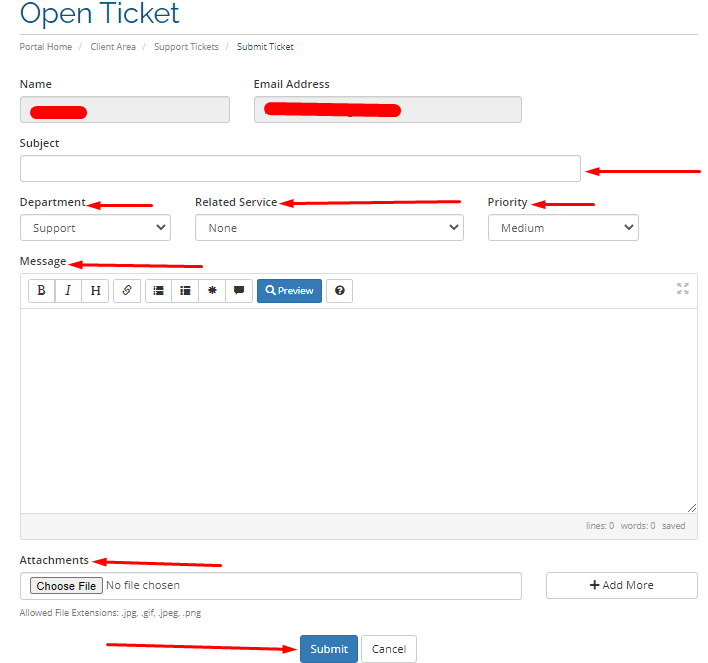Image resolution: width=708 pixels, height=663 pixels.
Task: Open the Related Service dropdown showing None
Action: pos(329,228)
